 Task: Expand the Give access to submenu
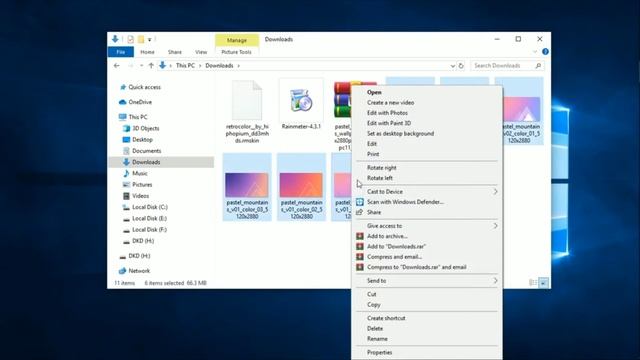[x=496, y=226]
